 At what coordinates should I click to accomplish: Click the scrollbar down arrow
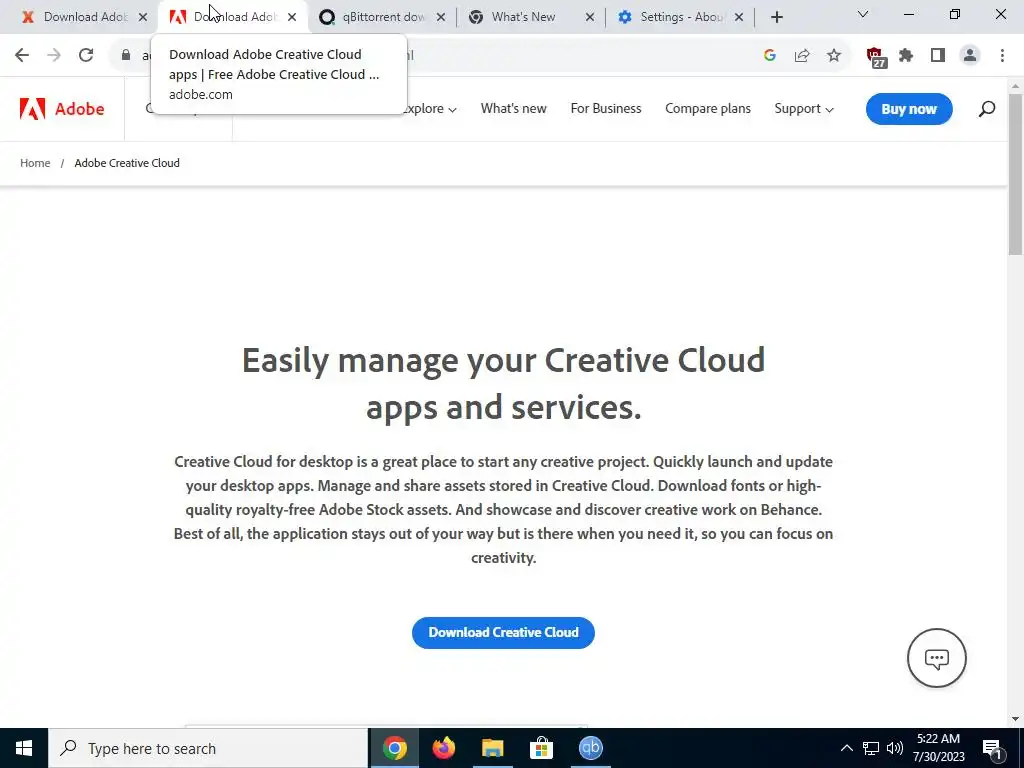1016,719
